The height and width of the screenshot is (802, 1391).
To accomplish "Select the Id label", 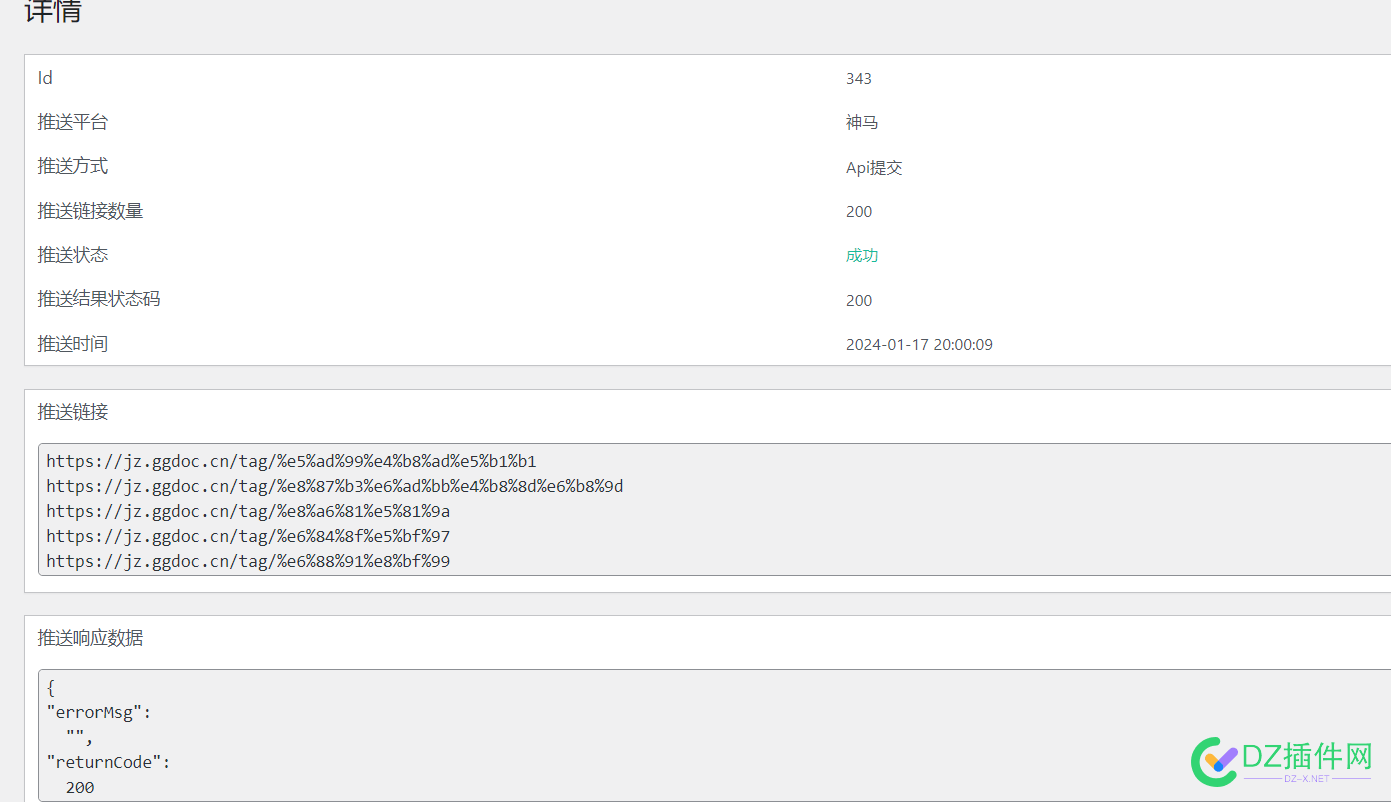I will click(45, 78).
